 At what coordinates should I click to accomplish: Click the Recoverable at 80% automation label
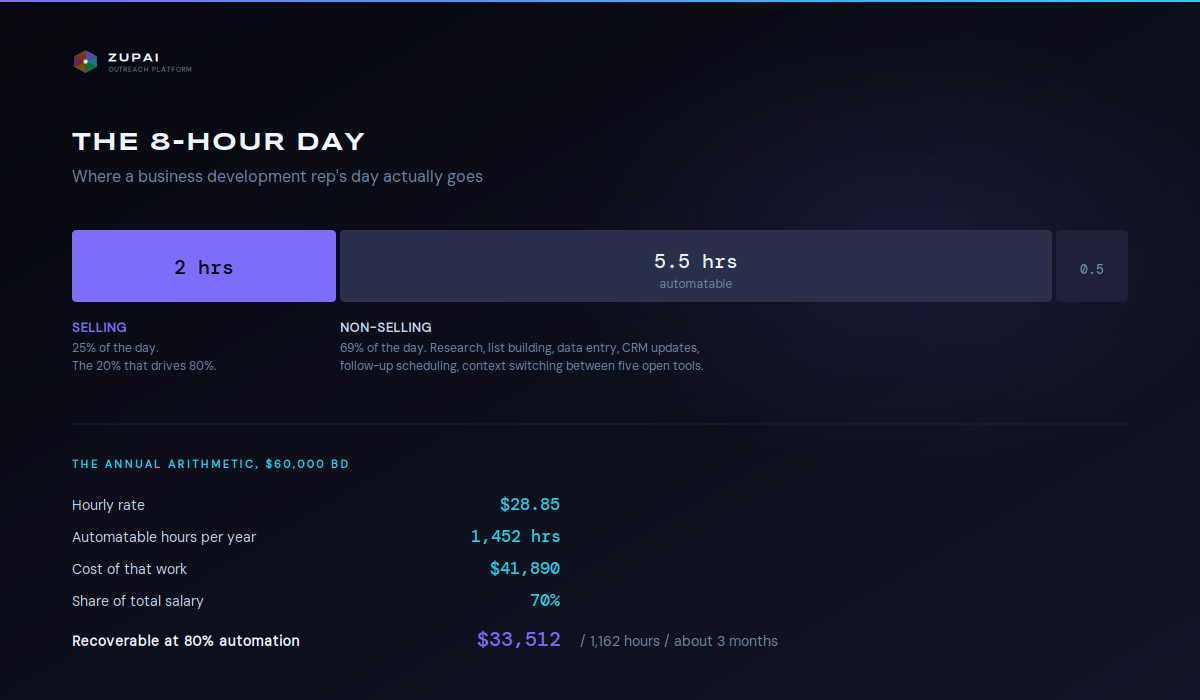tap(186, 641)
